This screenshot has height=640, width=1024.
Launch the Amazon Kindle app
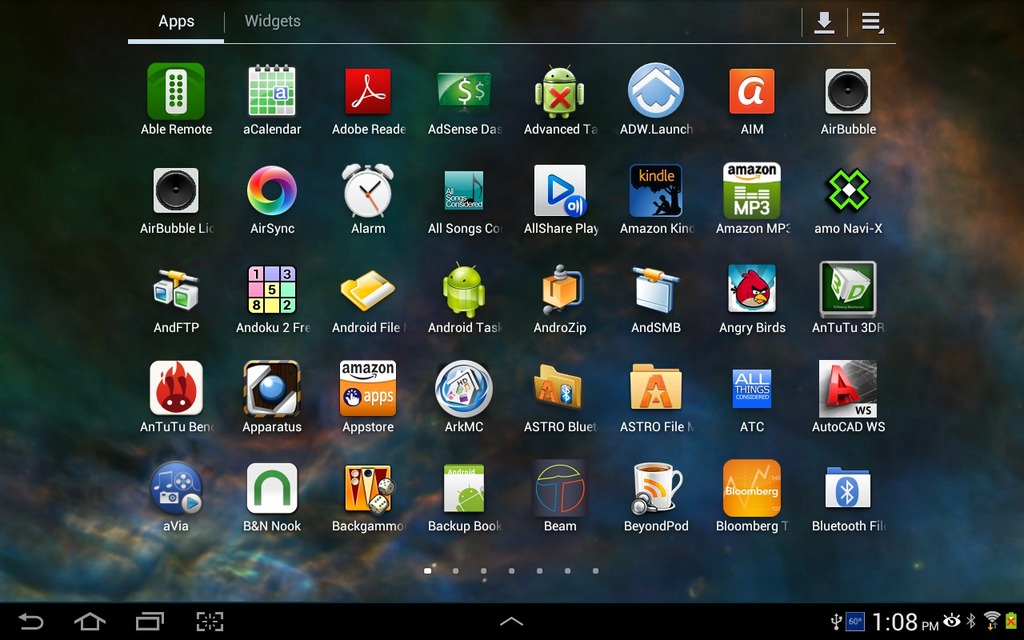656,191
